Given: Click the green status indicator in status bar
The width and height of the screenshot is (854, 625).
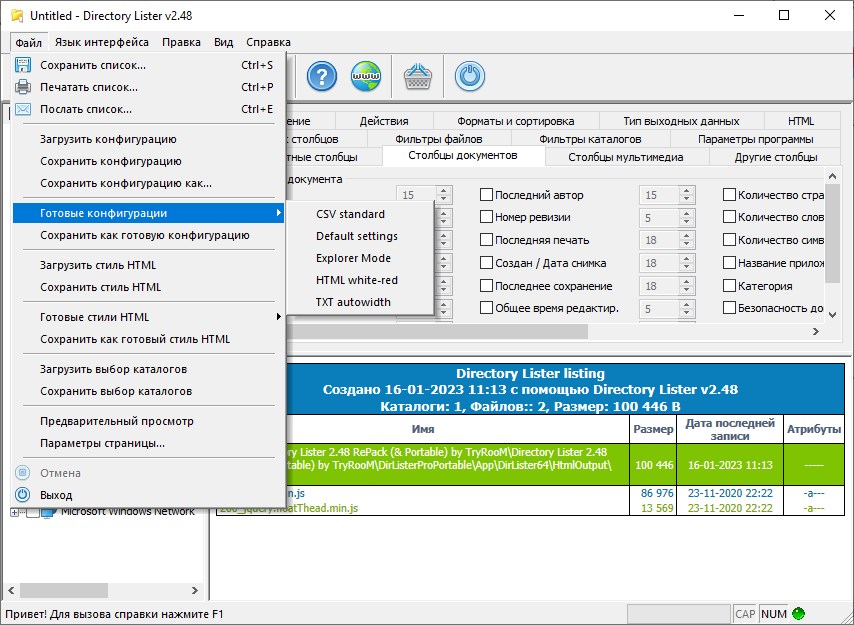Looking at the screenshot, I should point(798,614).
